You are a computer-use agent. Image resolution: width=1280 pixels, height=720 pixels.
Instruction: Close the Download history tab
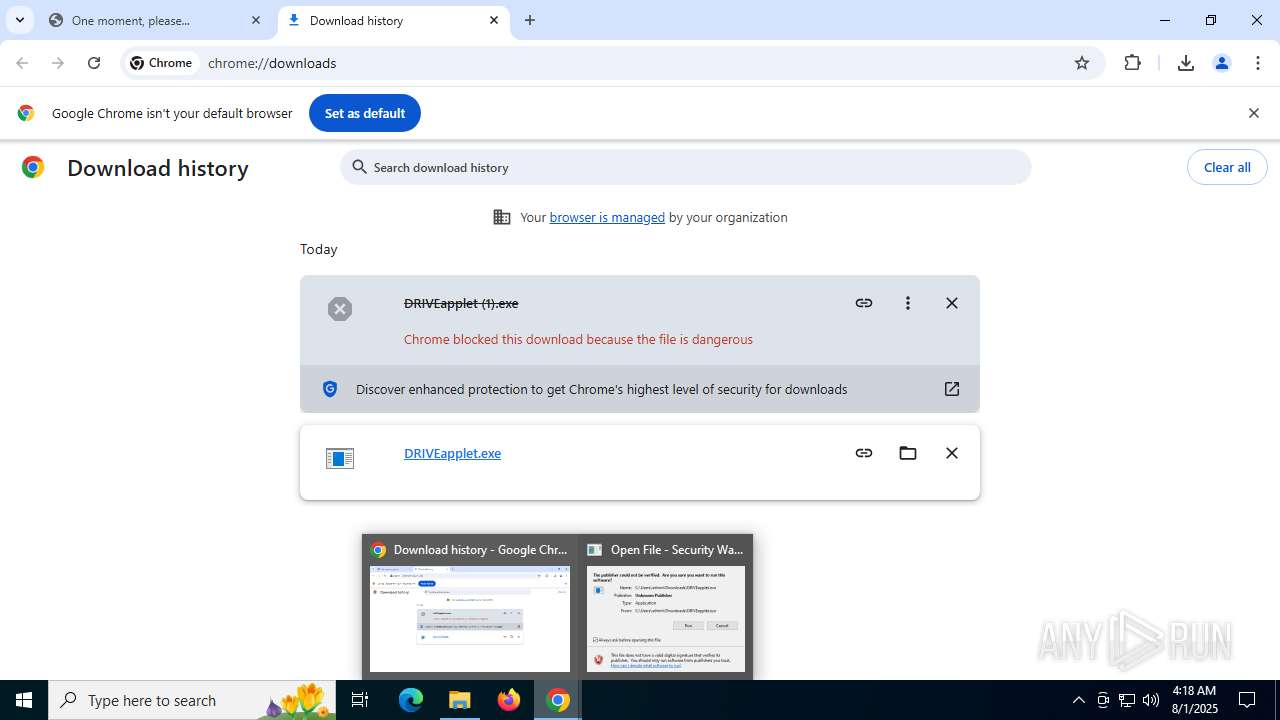(x=494, y=20)
